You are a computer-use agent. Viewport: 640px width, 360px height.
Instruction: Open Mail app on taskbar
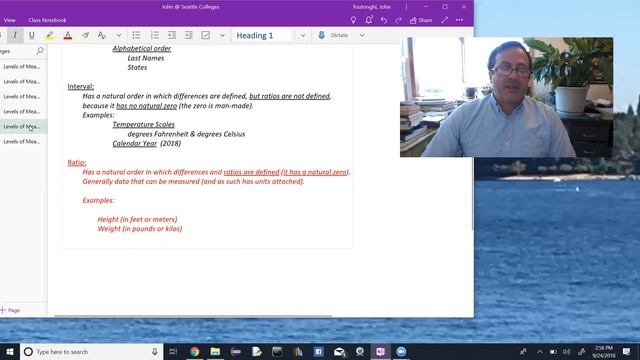pos(340,351)
